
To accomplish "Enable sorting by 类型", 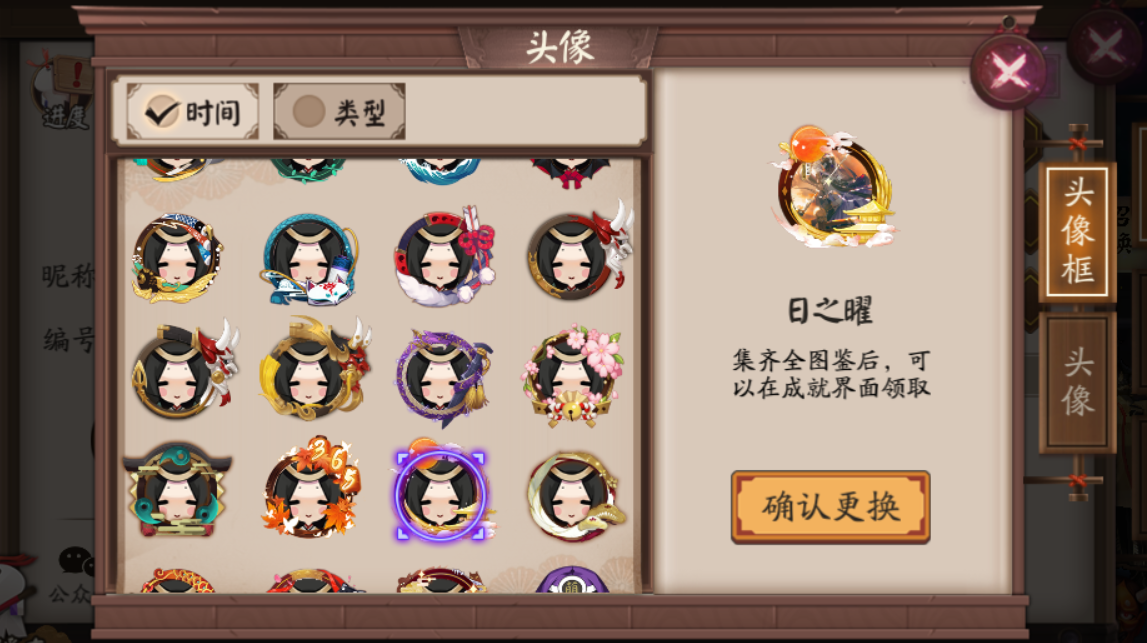I will [339, 111].
